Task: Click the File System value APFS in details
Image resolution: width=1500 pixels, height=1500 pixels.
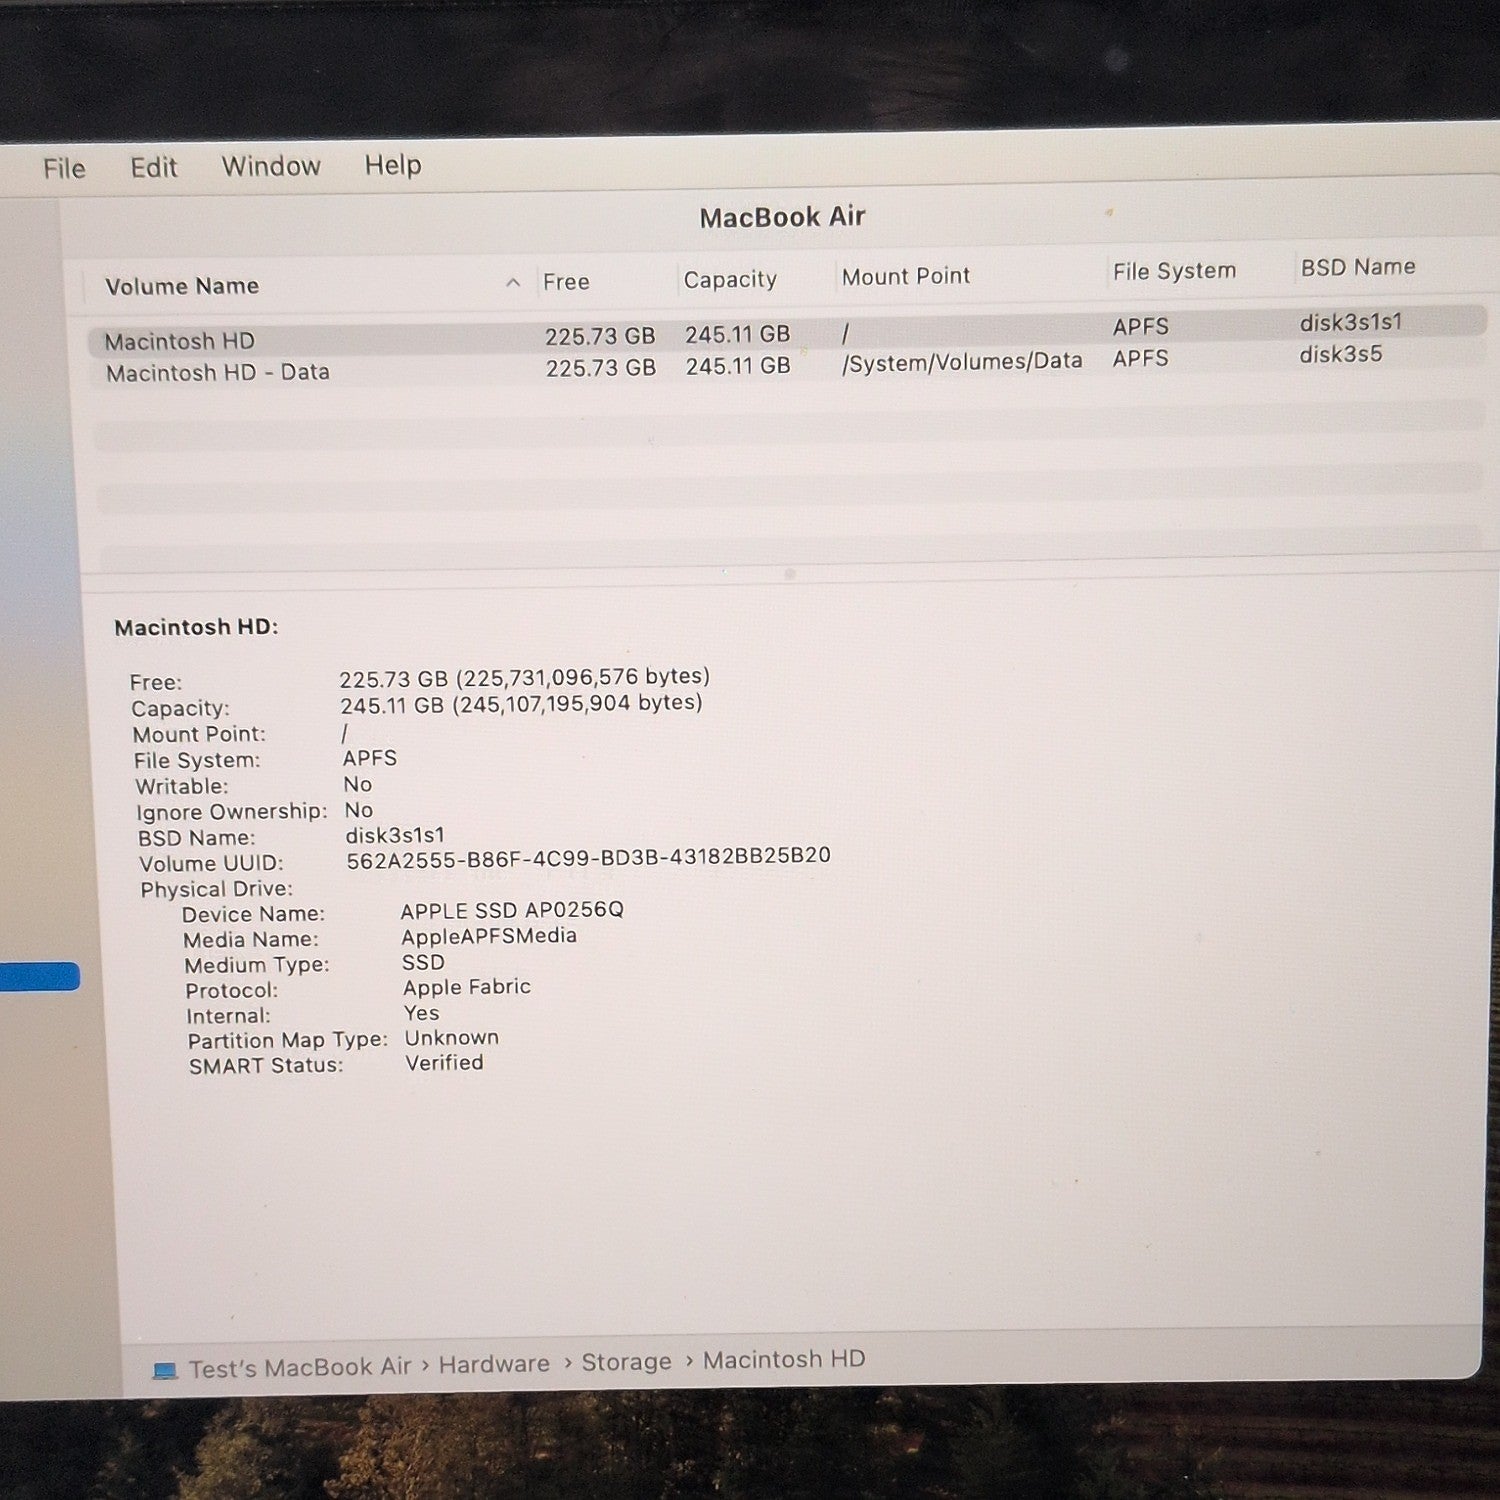Action: [x=370, y=758]
